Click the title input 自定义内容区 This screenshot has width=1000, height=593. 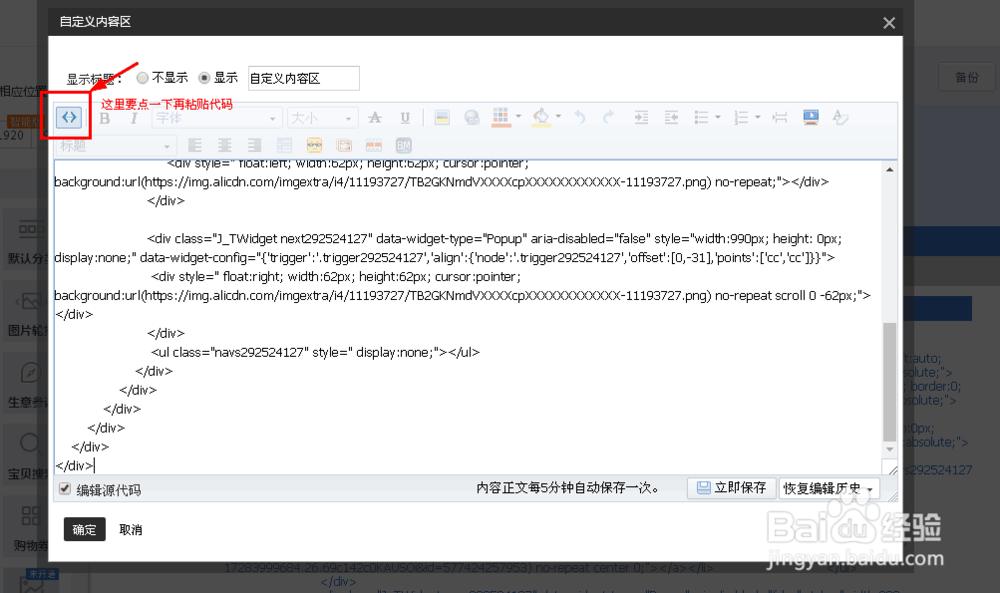click(304, 78)
